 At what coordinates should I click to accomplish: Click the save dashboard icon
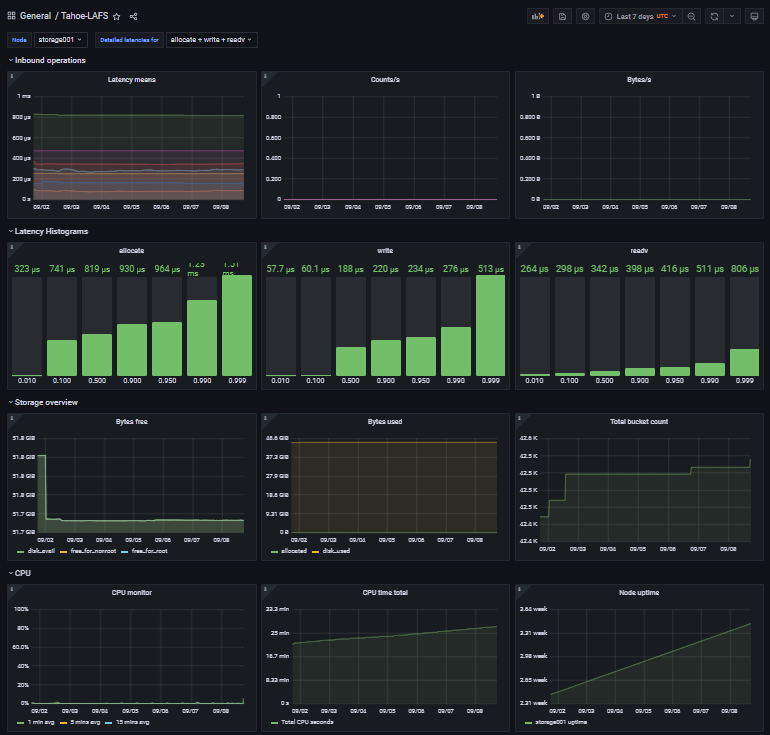click(x=563, y=16)
